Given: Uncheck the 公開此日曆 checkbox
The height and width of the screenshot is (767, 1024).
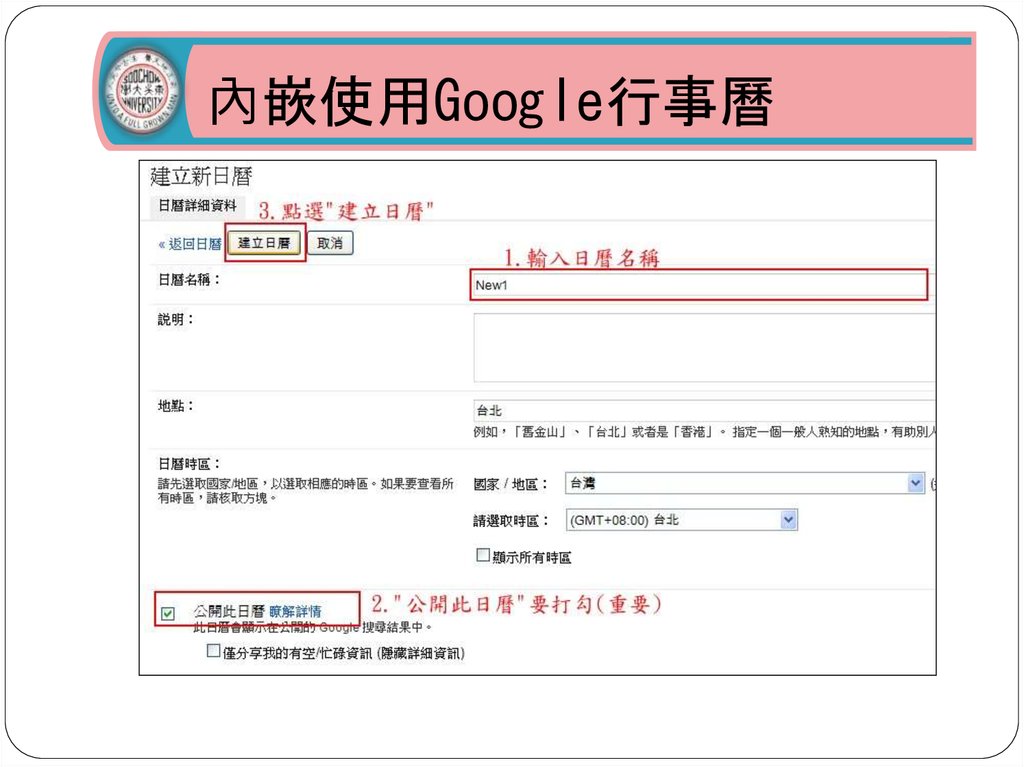Looking at the screenshot, I should point(168,613).
